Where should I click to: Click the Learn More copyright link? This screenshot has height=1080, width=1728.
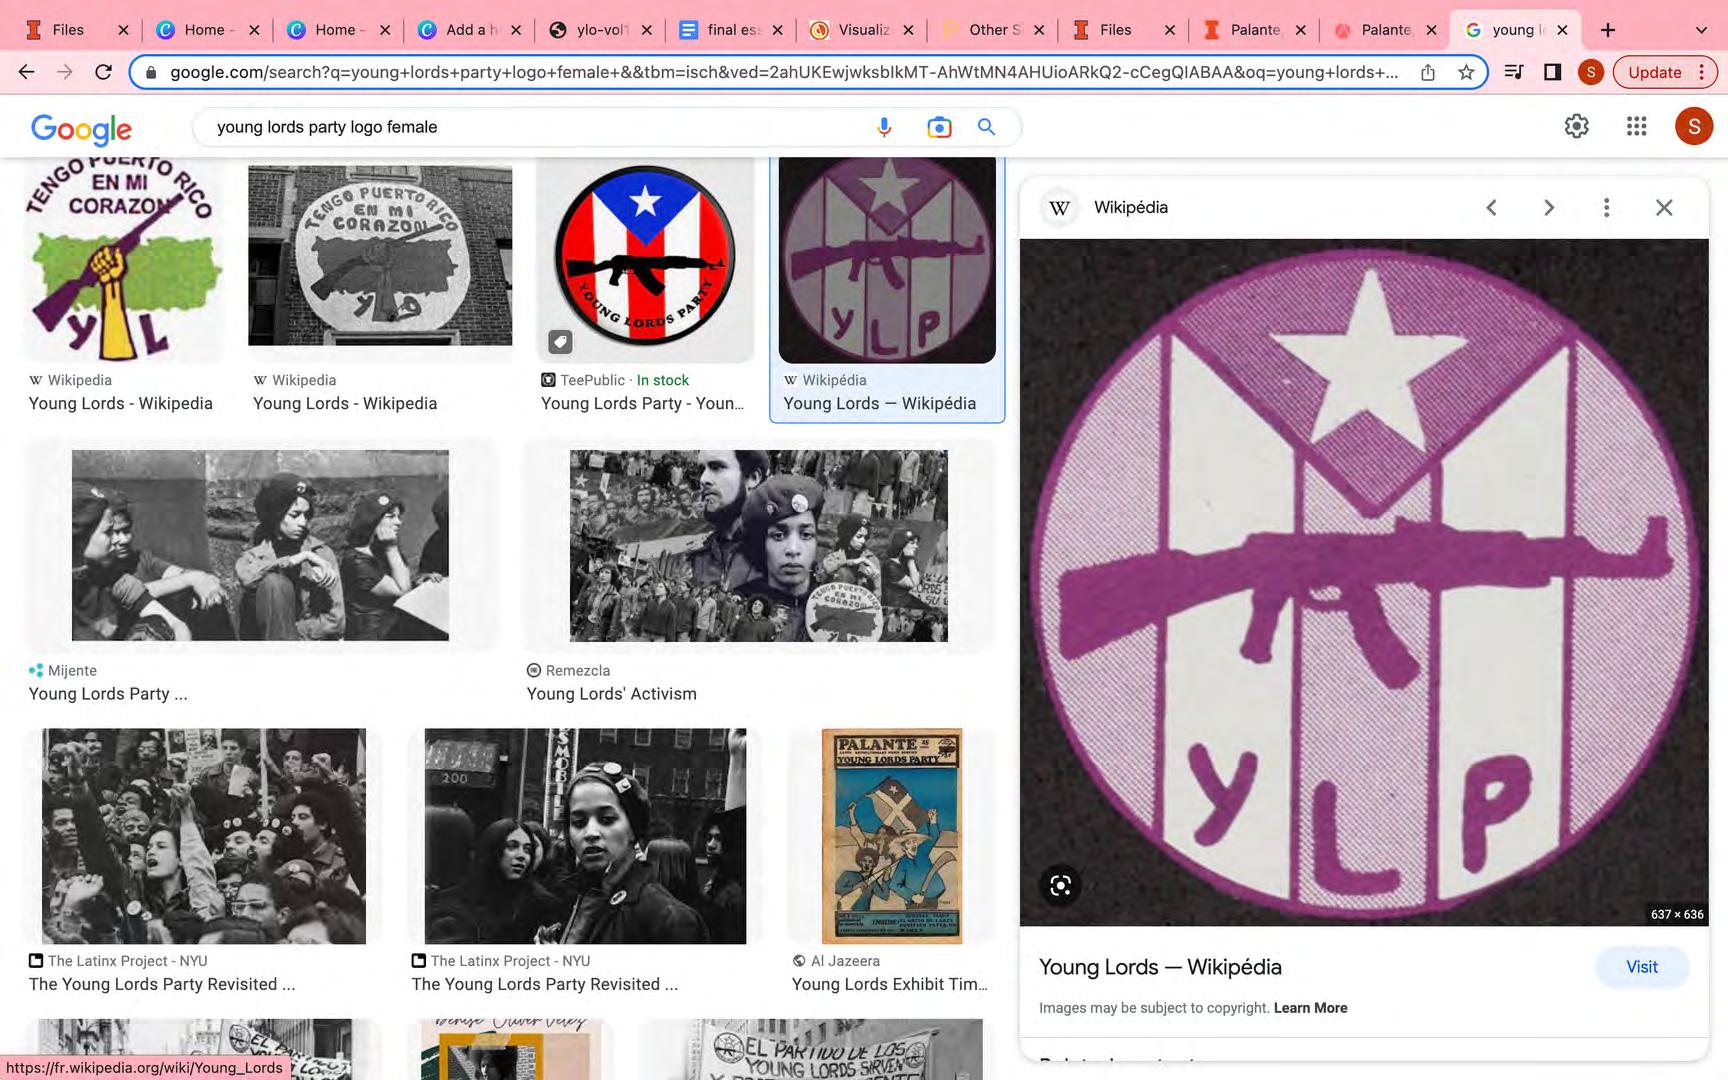pos(1310,1008)
